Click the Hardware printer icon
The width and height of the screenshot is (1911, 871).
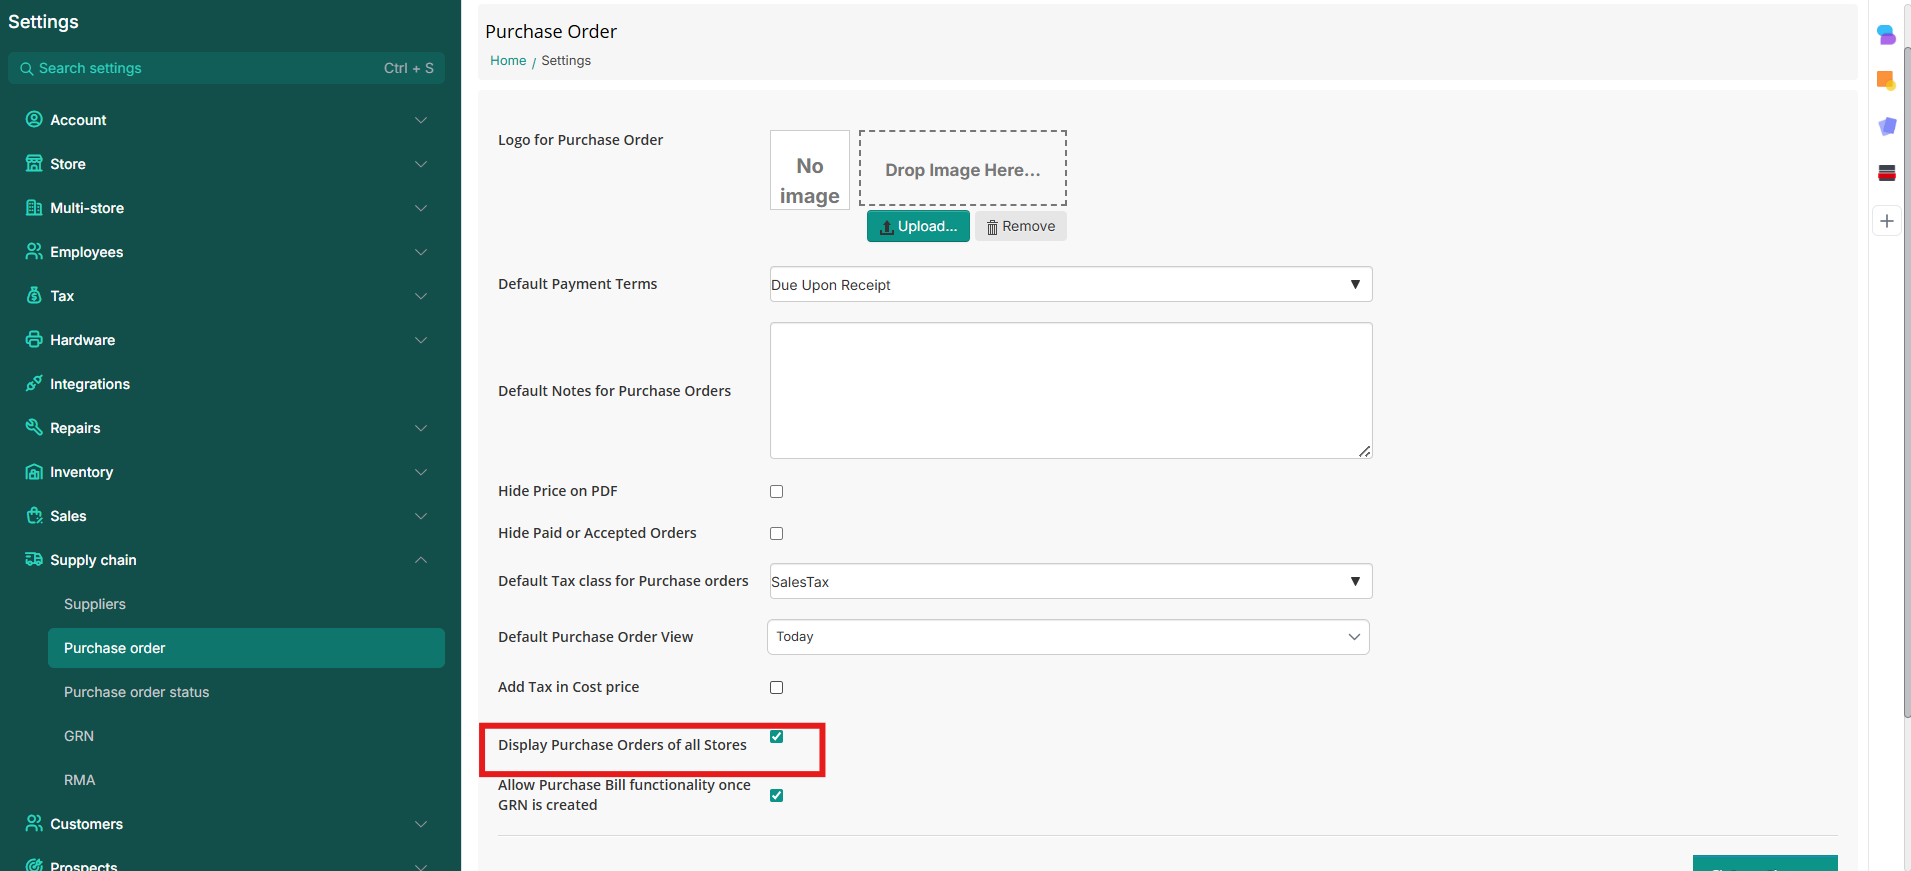pos(34,340)
